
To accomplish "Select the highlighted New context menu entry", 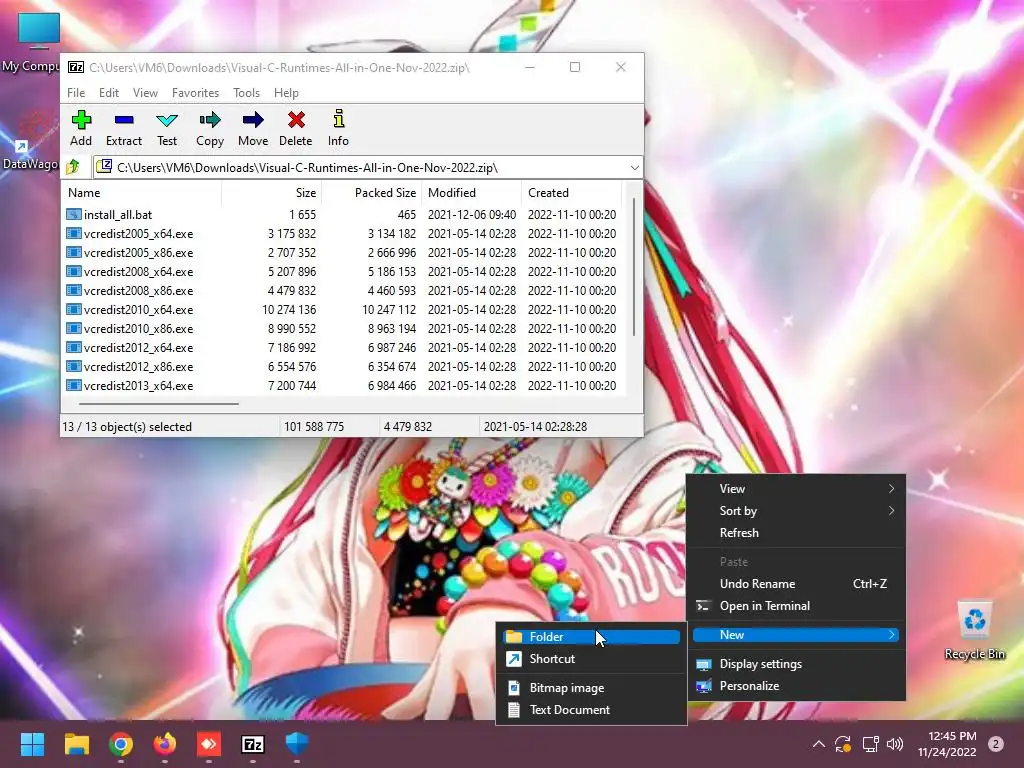I will [x=796, y=635].
